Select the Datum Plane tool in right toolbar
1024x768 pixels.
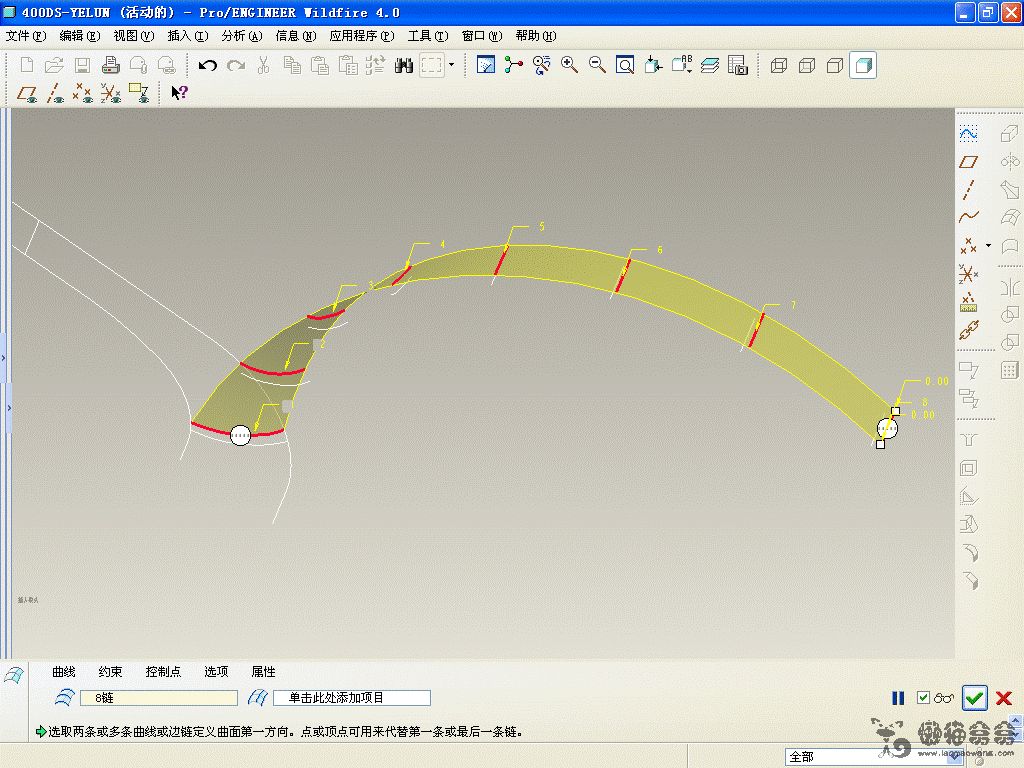pos(968,161)
